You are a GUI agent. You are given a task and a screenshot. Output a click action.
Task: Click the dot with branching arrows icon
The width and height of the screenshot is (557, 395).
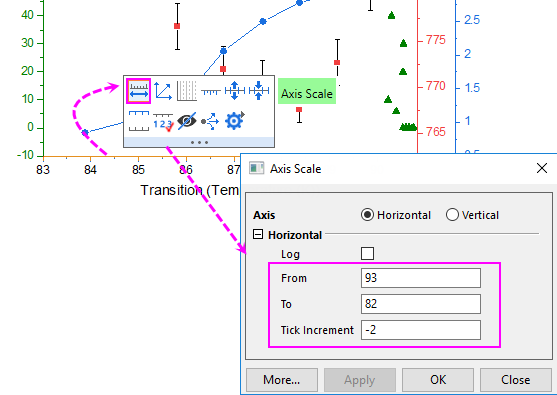pyautogui.click(x=210, y=121)
